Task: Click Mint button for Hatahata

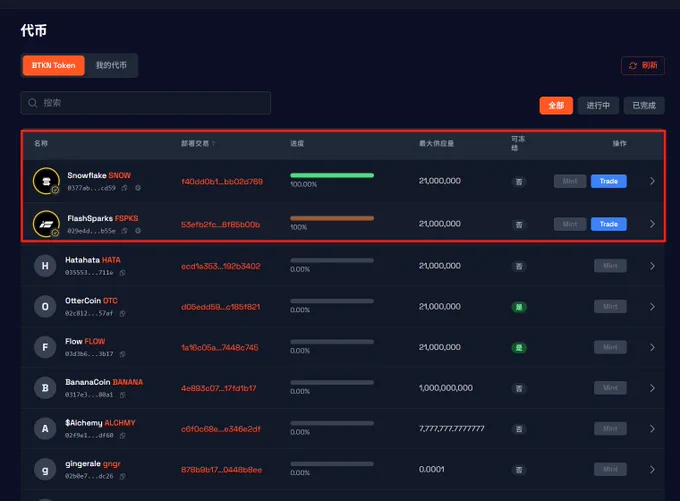Action: 610,265
